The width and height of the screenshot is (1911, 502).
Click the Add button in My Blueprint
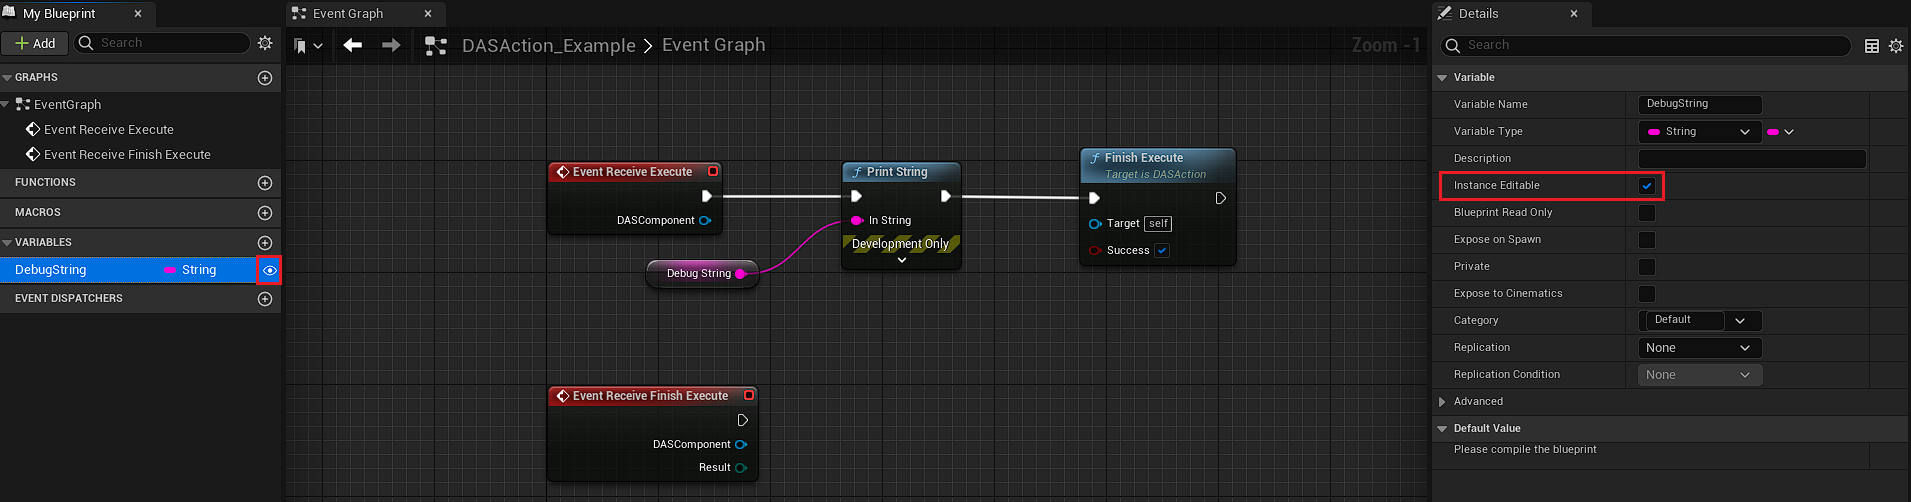coord(35,43)
